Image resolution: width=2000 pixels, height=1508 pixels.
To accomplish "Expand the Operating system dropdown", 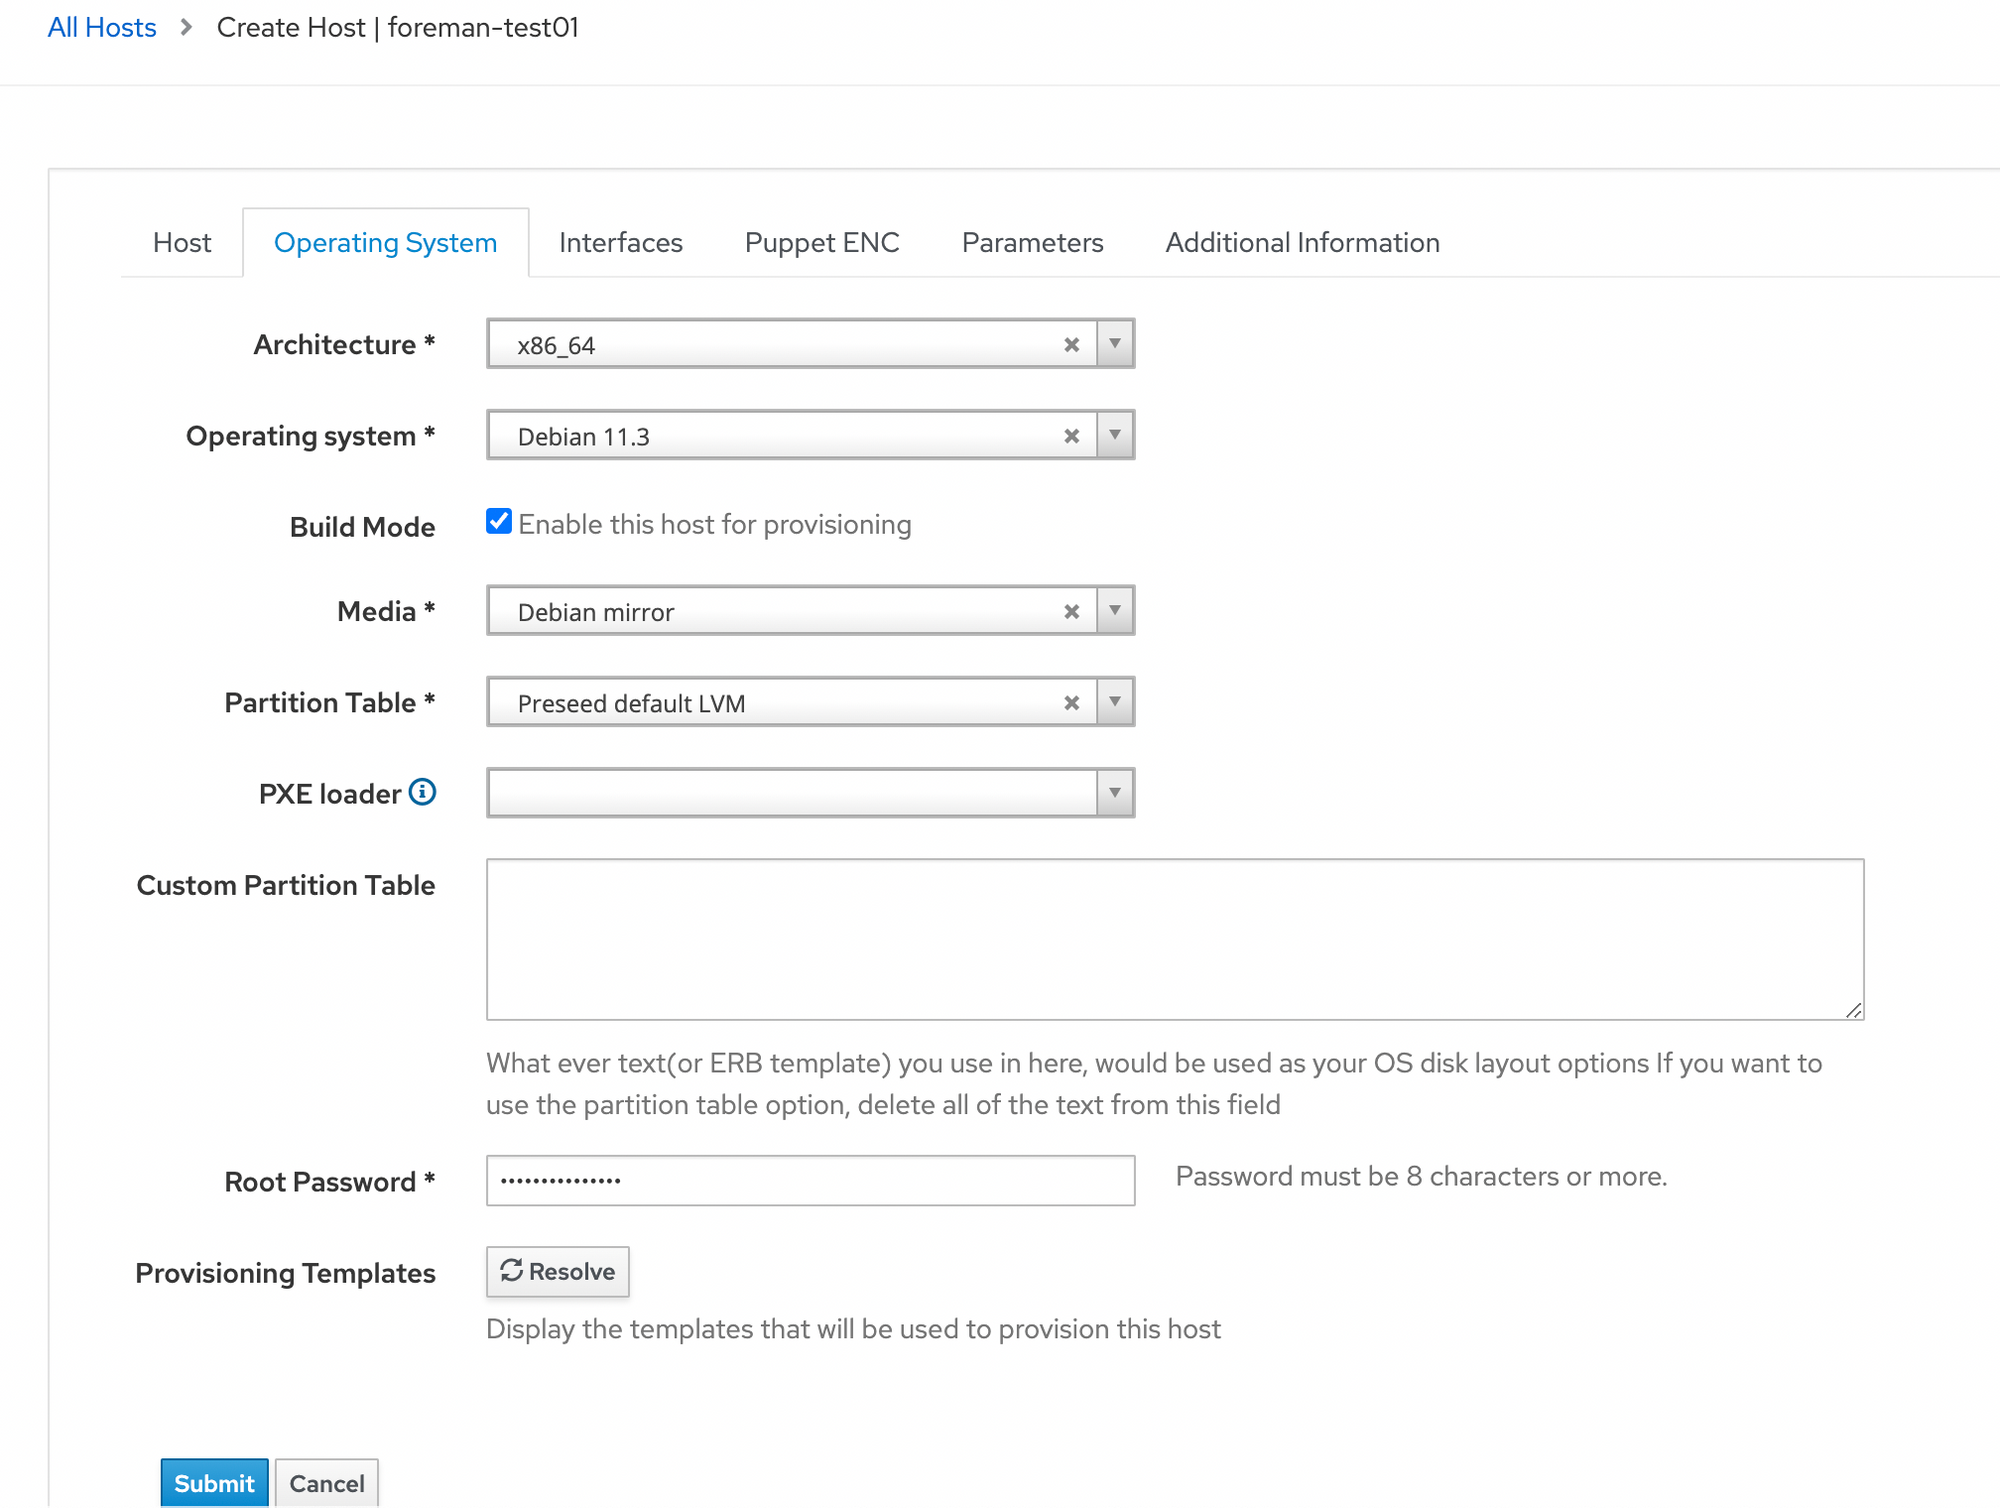I will pyautogui.click(x=1115, y=435).
